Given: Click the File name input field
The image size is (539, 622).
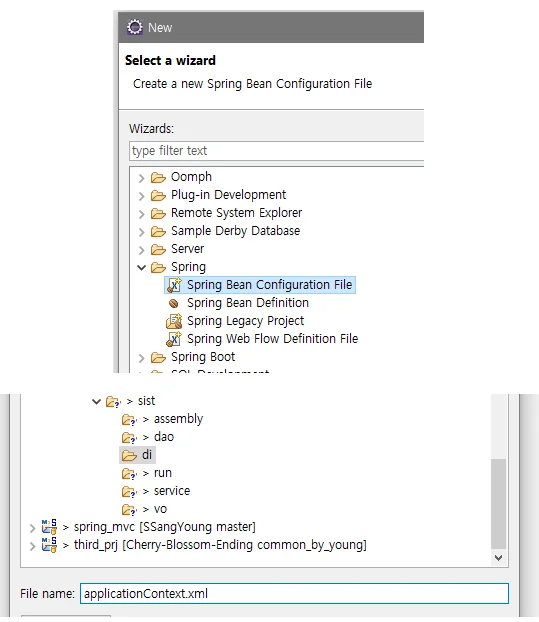Looking at the screenshot, I should [294, 593].
